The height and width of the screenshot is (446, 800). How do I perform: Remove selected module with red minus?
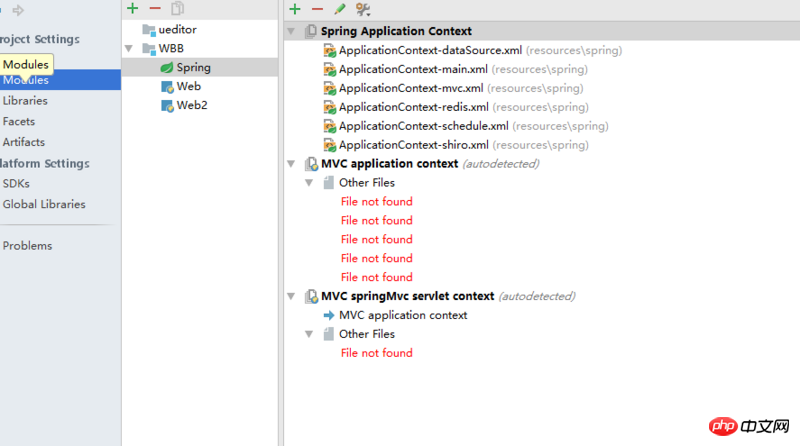pos(155,8)
